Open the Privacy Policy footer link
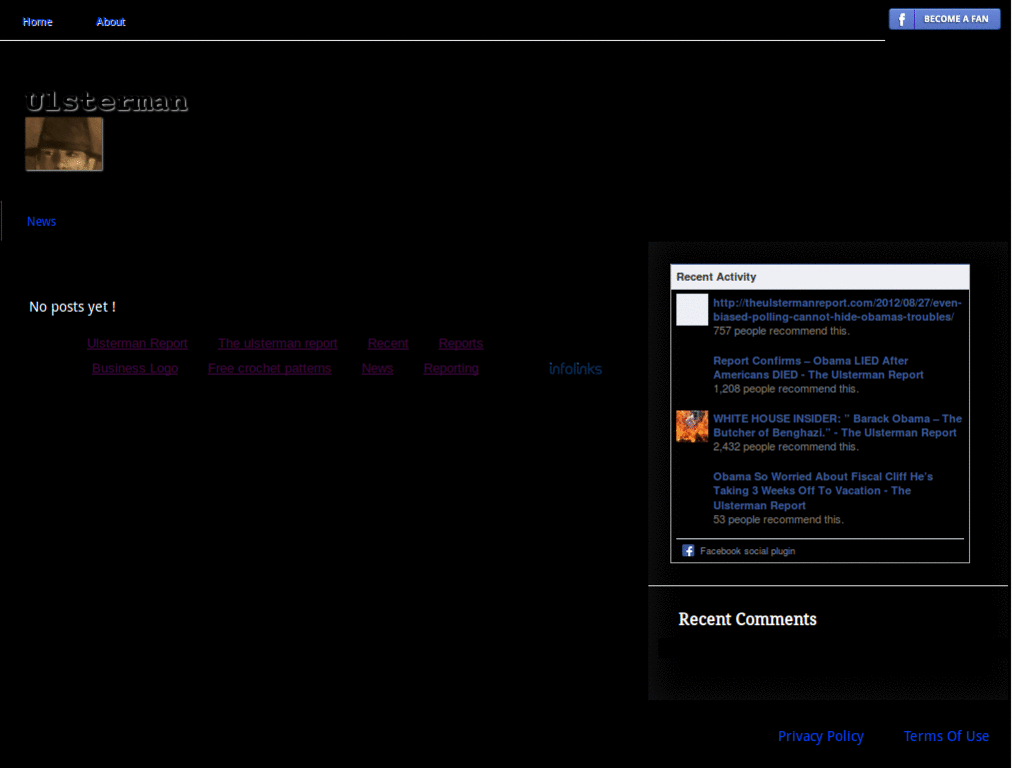 (820, 737)
